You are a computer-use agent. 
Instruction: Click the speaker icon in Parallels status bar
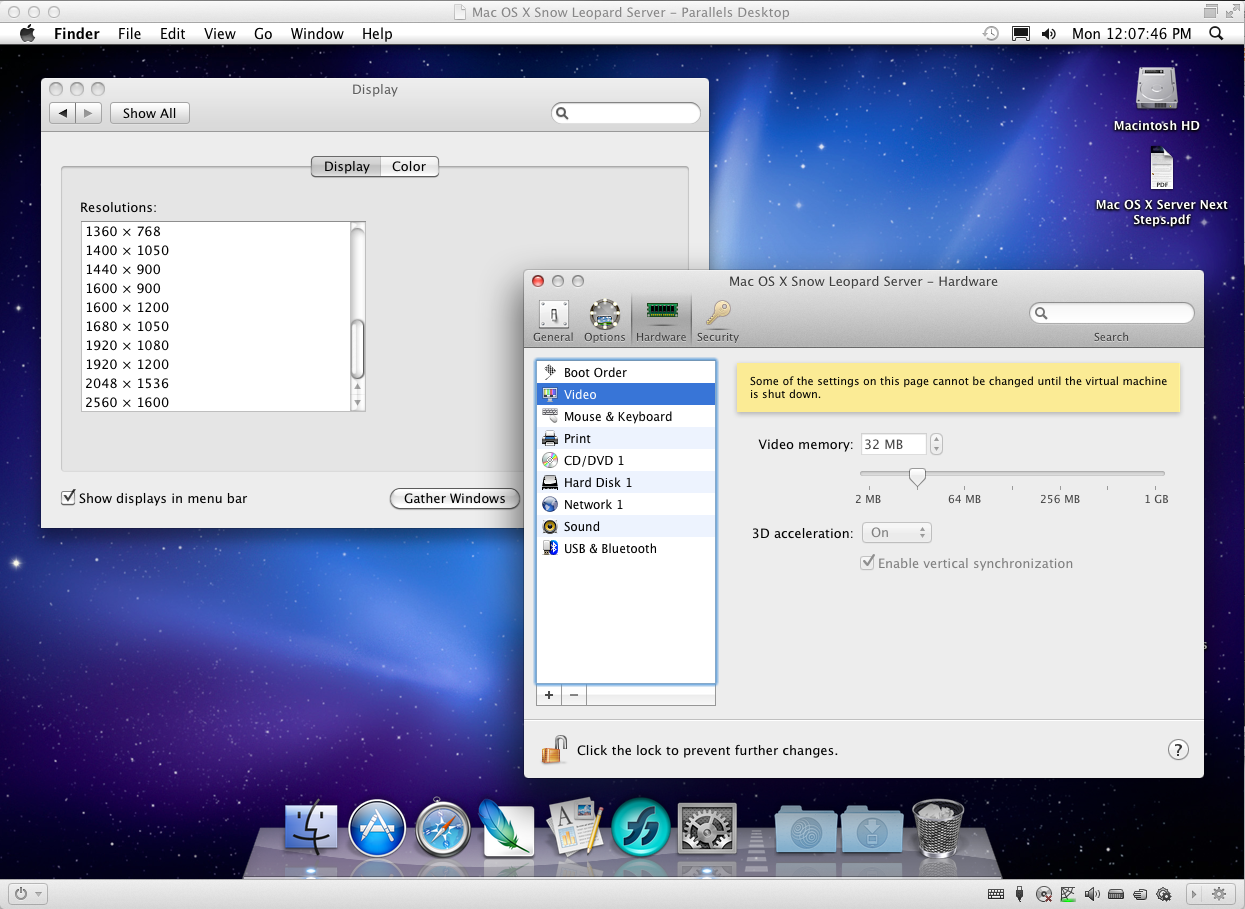point(1092,894)
